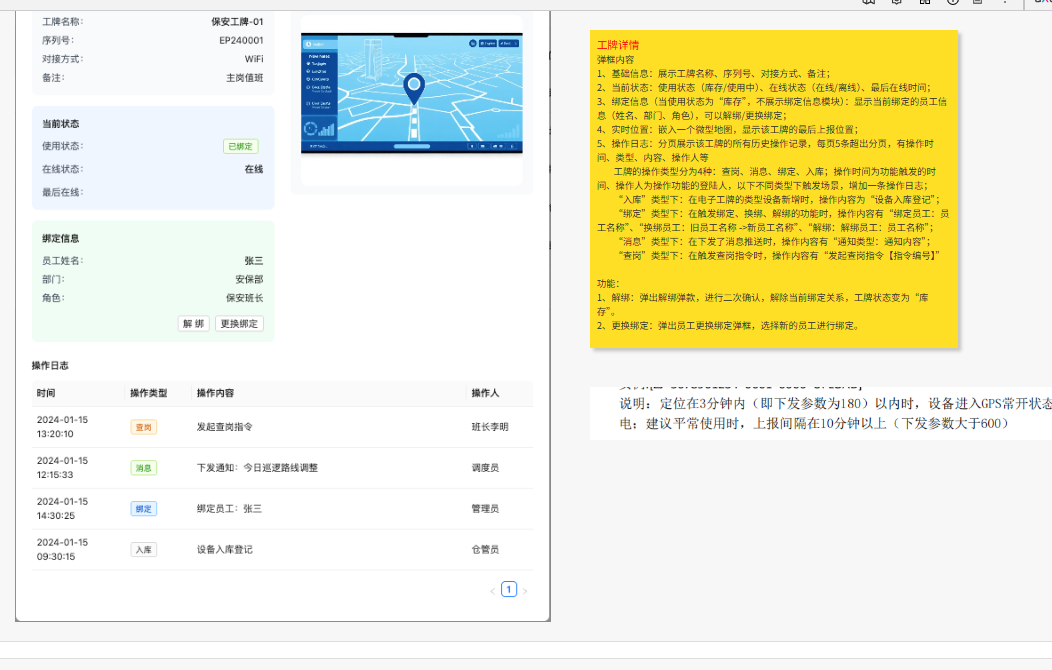Click operator 仓管员
The width and height of the screenshot is (1052, 670).
(485, 549)
